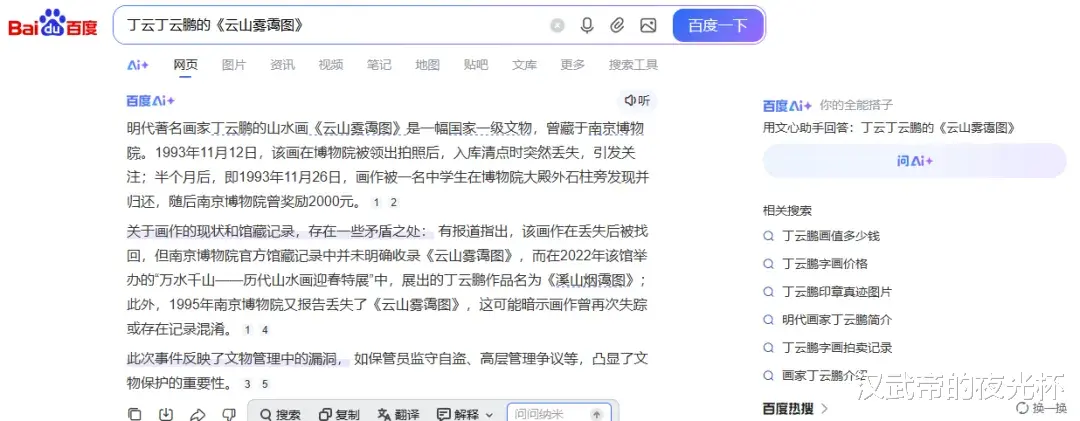Submit the 问问纳米 query arrow button
1080x421 pixels.
(597, 415)
